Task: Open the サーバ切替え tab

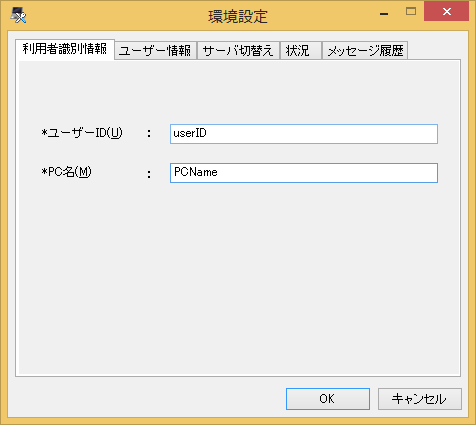Action: click(238, 51)
